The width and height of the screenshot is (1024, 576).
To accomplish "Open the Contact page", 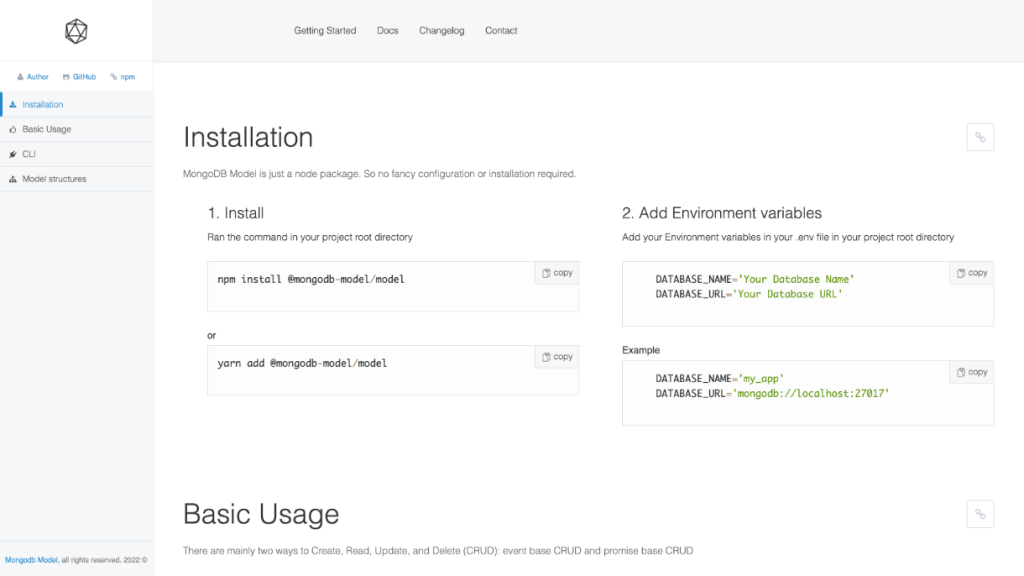I will pos(501,31).
